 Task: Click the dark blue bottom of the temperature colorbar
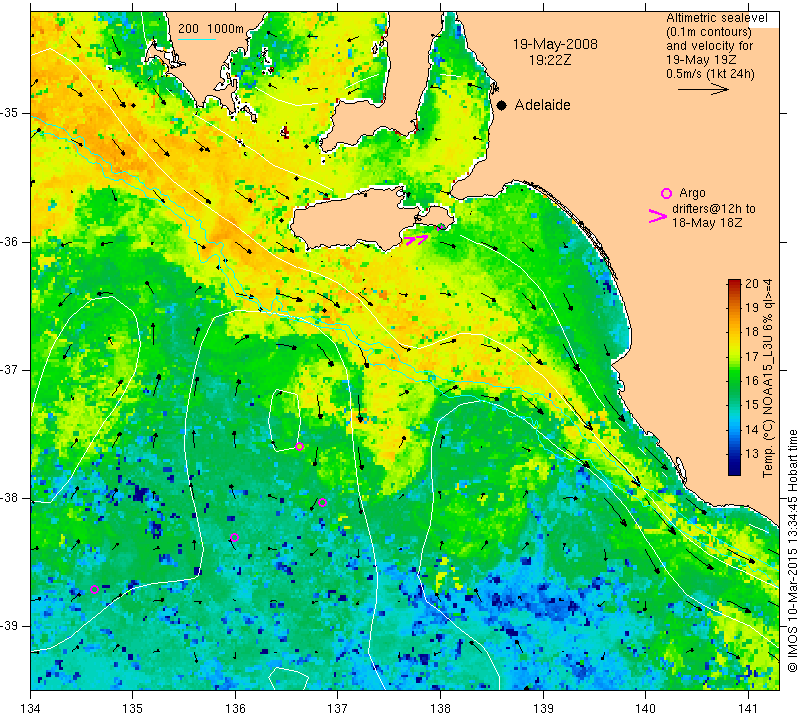[734, 470]
